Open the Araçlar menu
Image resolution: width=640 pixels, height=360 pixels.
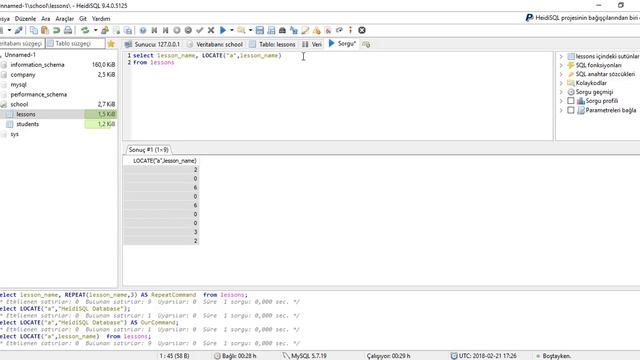point(64,19)
